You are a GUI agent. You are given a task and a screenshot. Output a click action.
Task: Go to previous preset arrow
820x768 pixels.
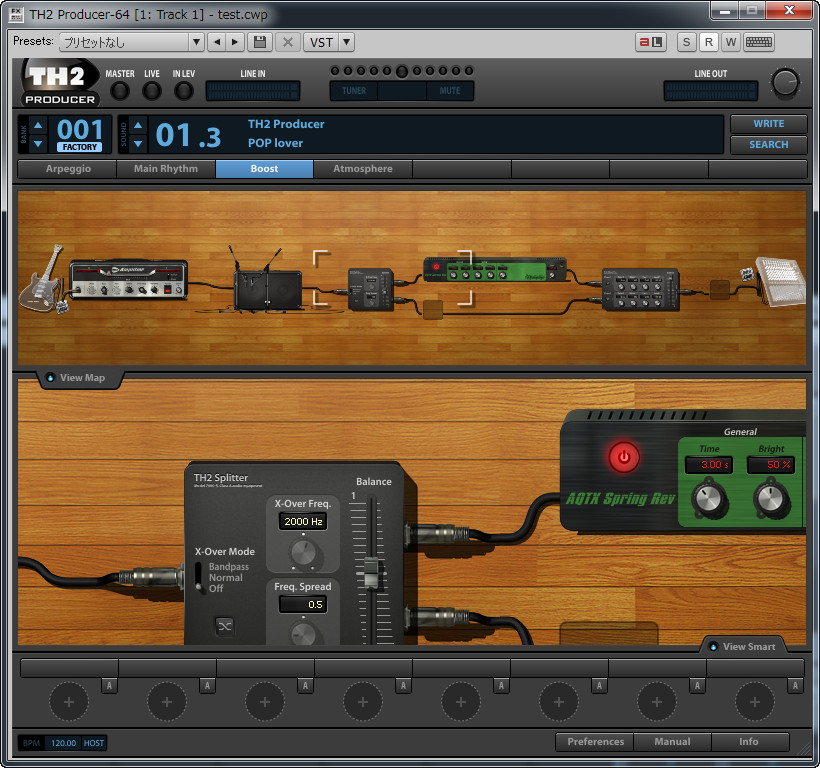click(217, 42)
